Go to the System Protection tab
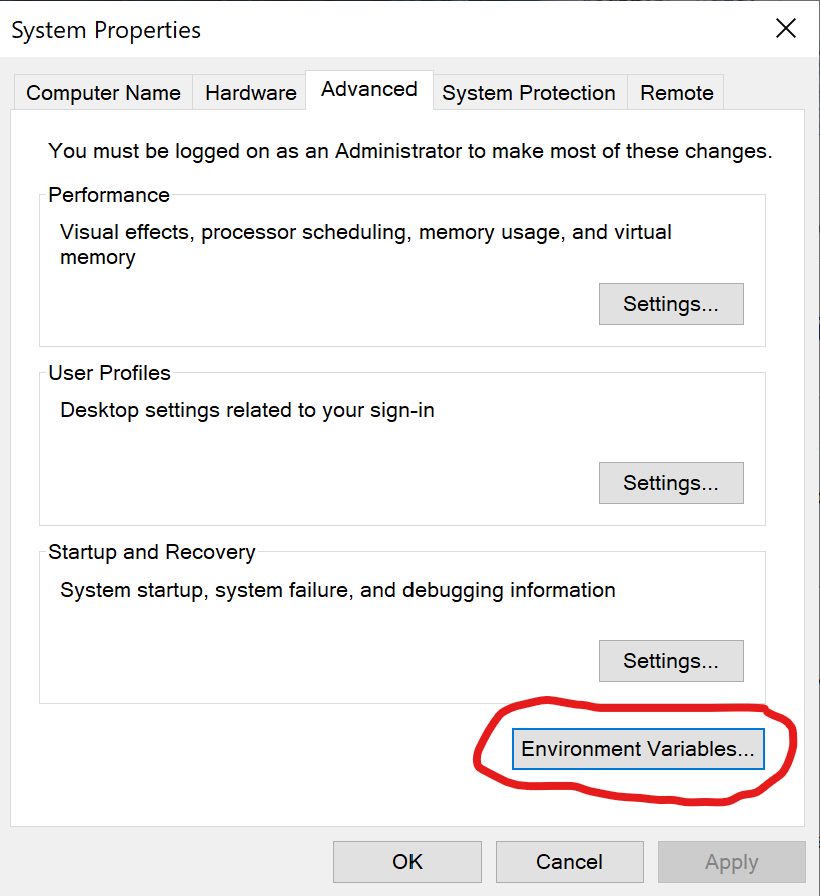This screenshot has width=820, height=896. pos(528,93)
